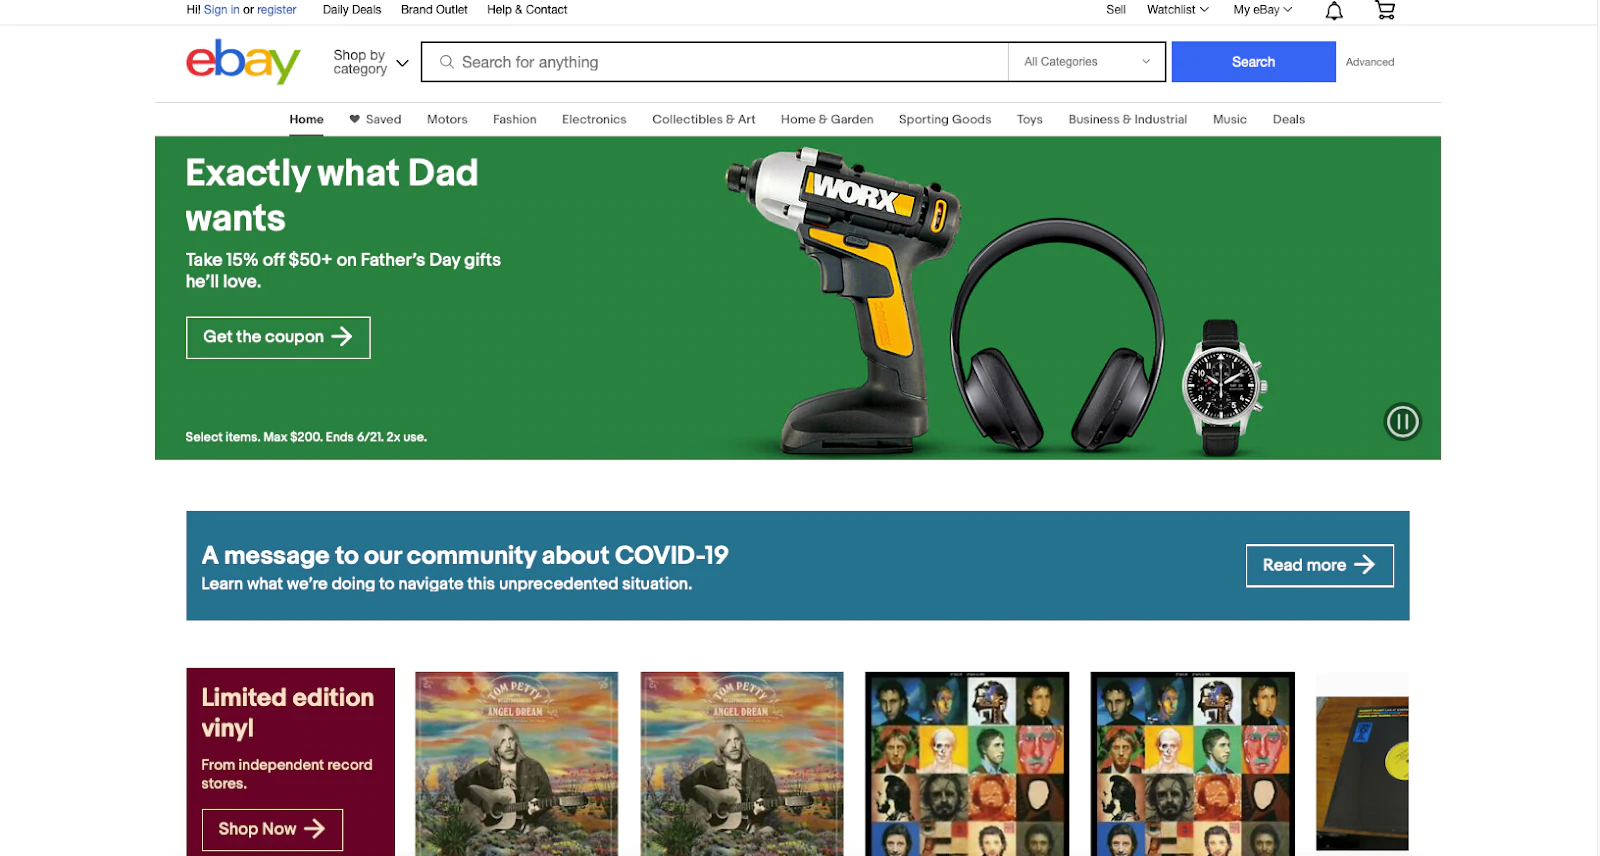
Task: Open the All Categories dropdown
Action: coord(1087,62)
